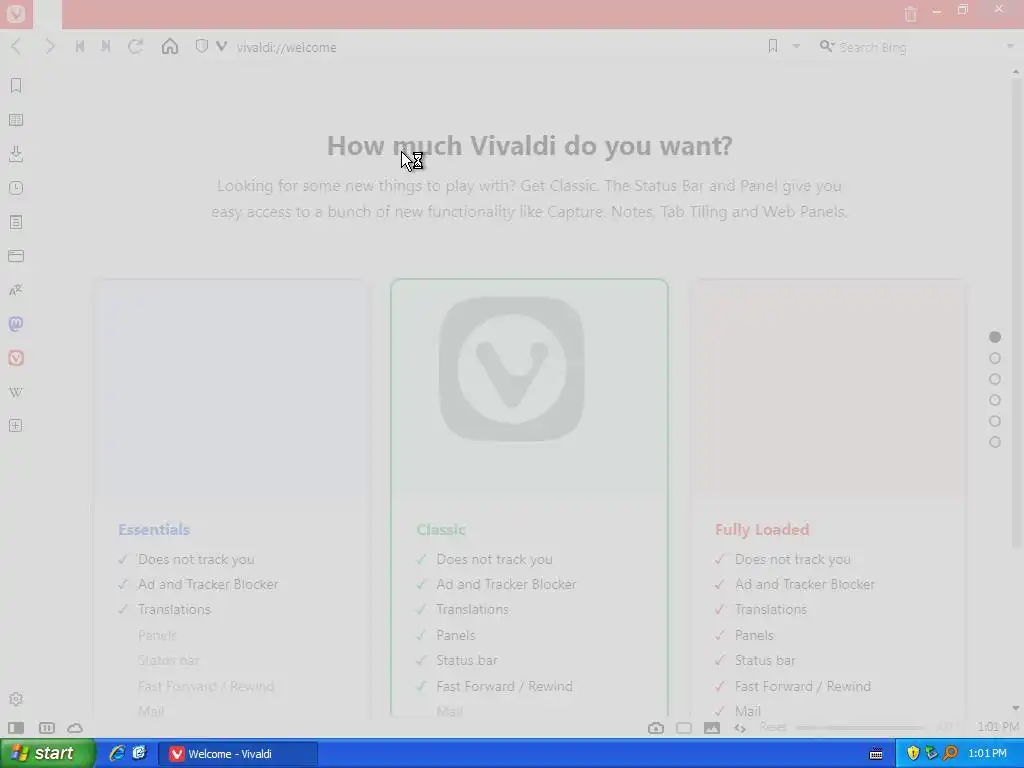Select the fourth page indicator dot
Viewport: 1024px width, 768px height.
(x=995, y=400)
